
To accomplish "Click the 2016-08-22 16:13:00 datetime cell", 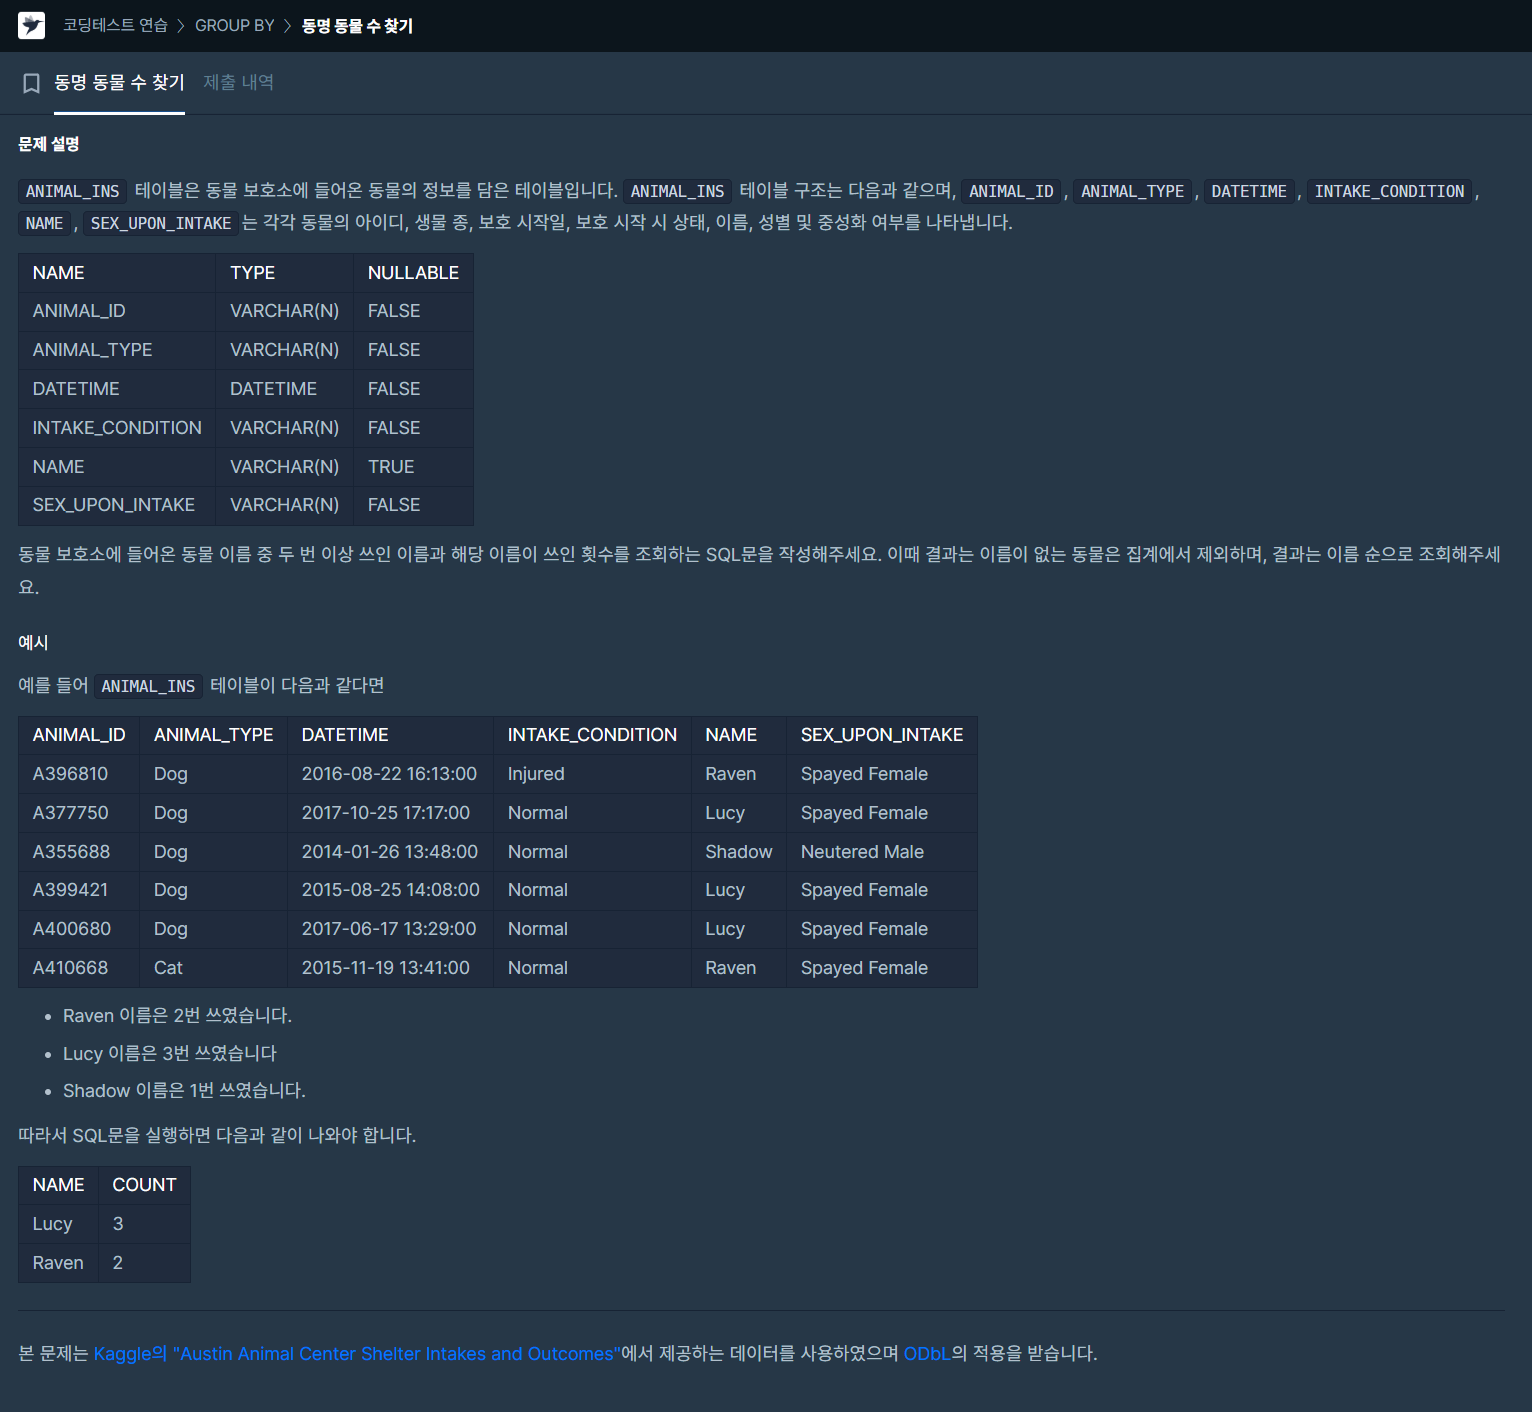I will pyautogui.click(x=390, y=774).
